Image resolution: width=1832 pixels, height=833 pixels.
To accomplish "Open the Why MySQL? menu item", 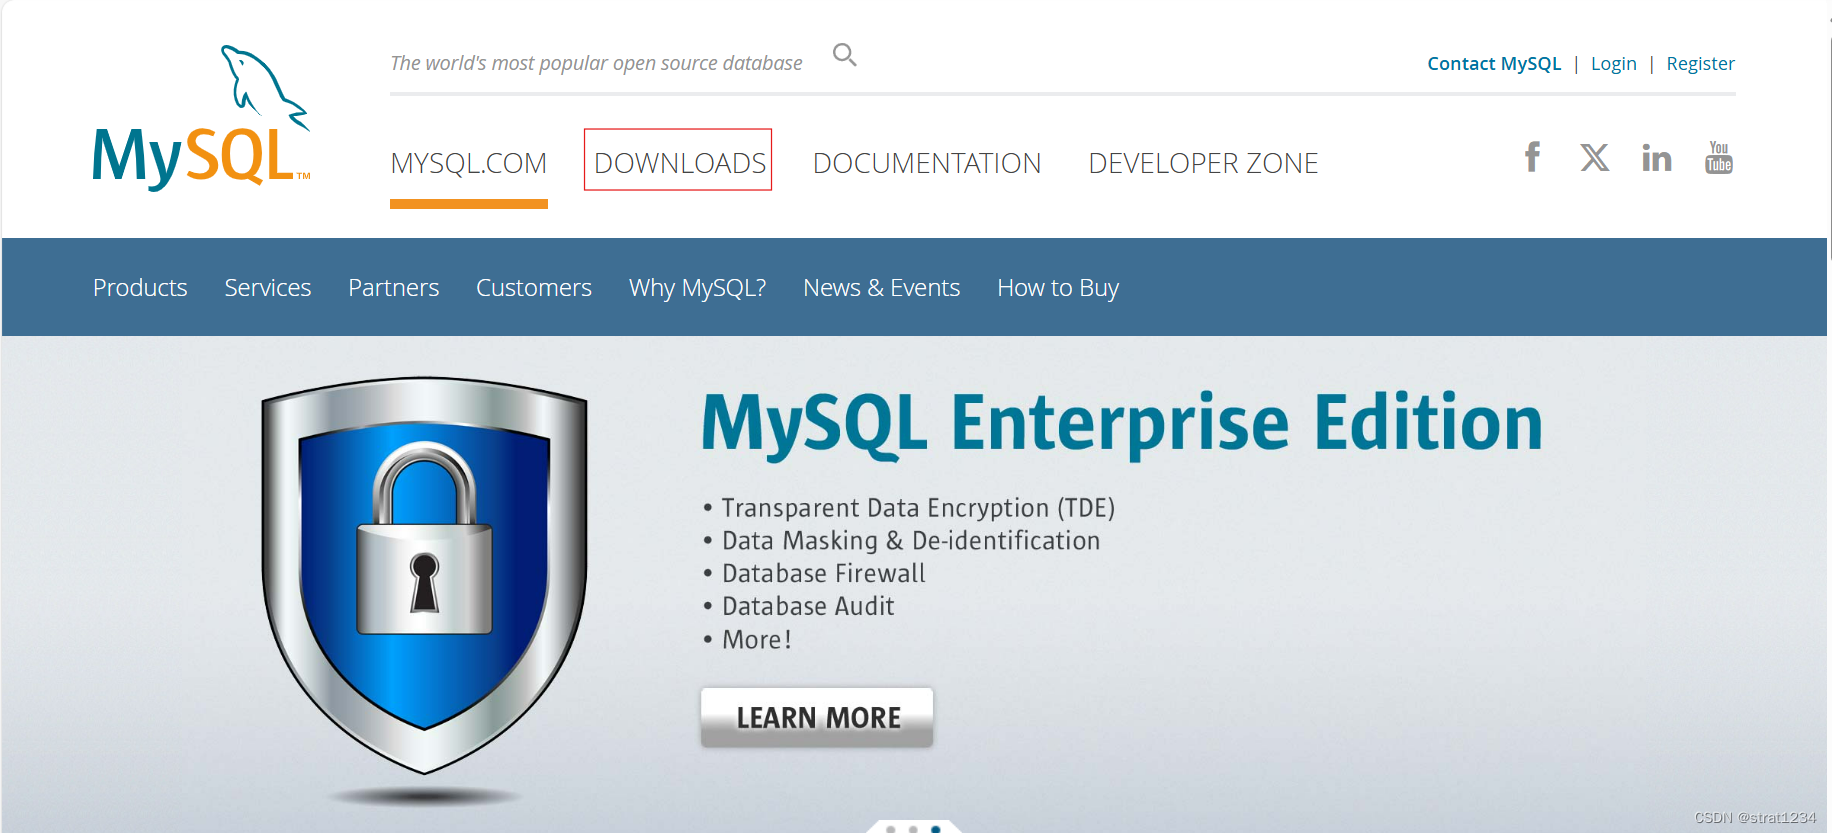I will point(698,288).
